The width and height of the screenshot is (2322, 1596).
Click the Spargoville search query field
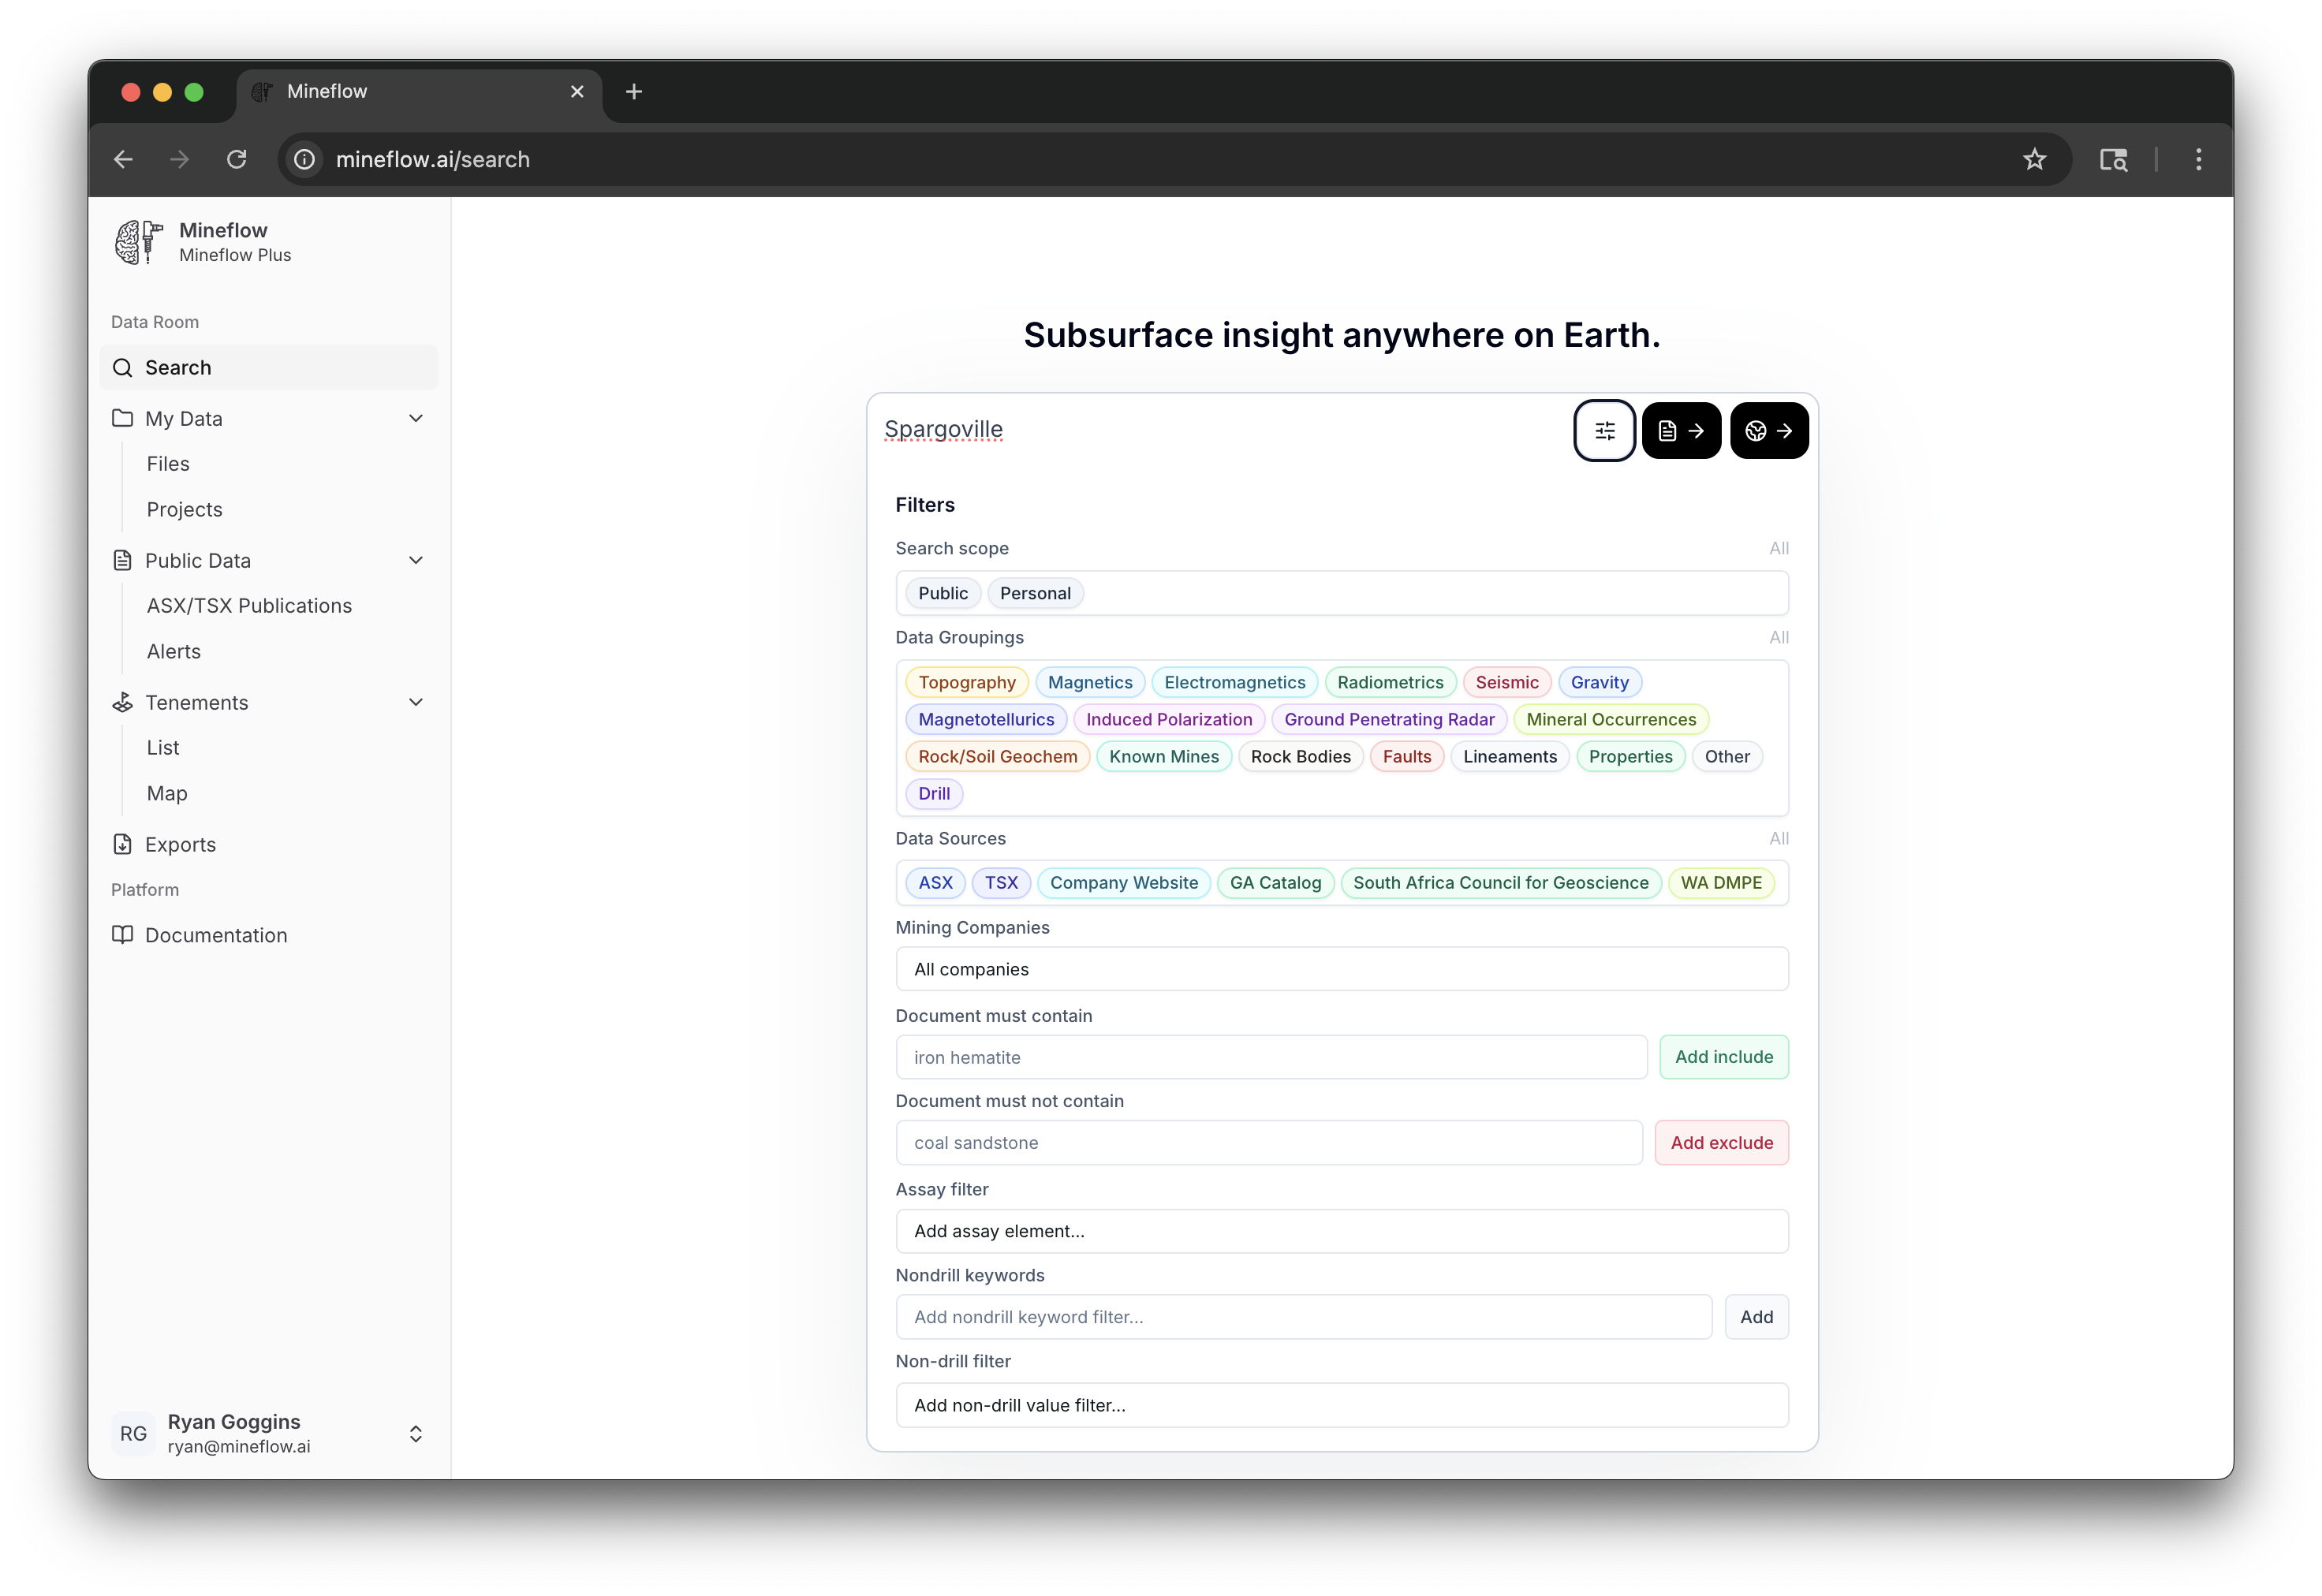tap(943, 428)
